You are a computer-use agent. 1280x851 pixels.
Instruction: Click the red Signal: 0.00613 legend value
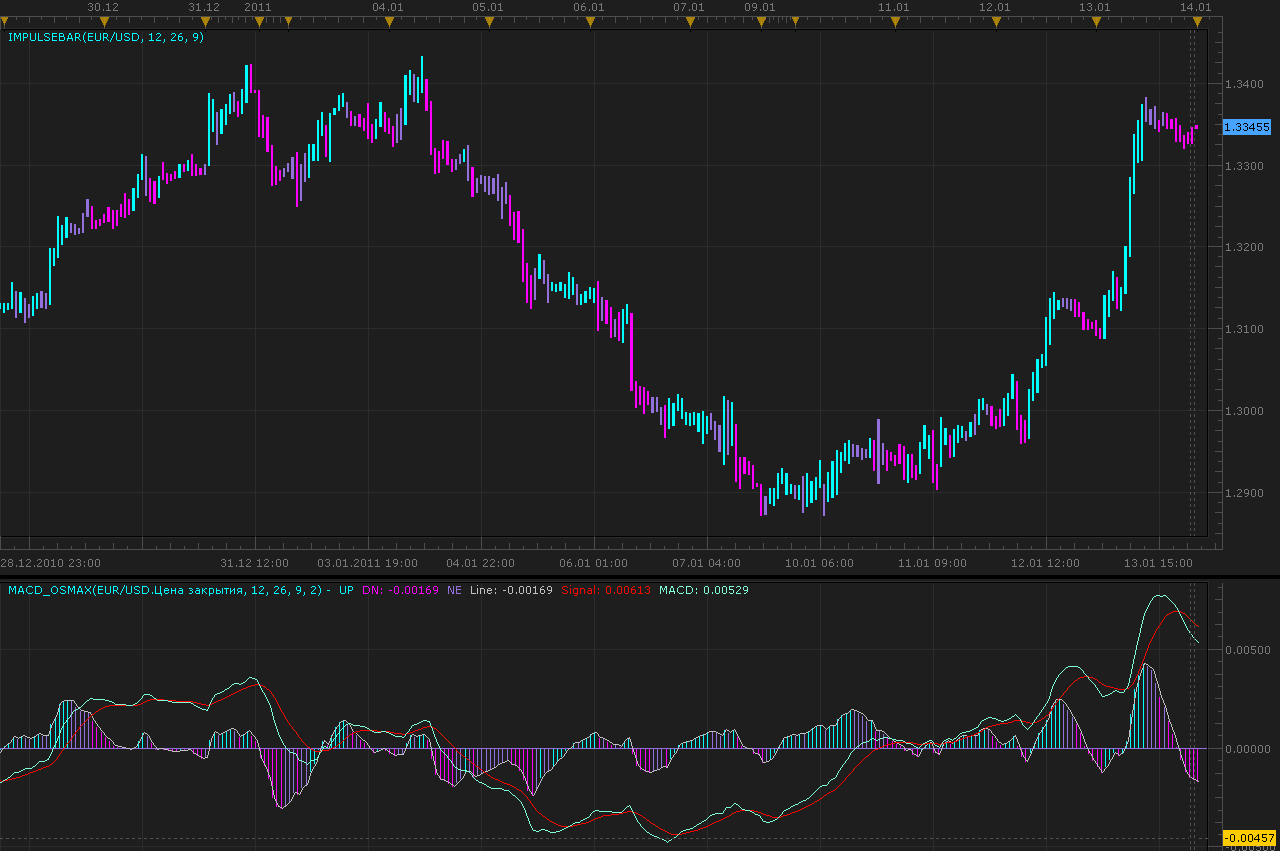[606, 590]
